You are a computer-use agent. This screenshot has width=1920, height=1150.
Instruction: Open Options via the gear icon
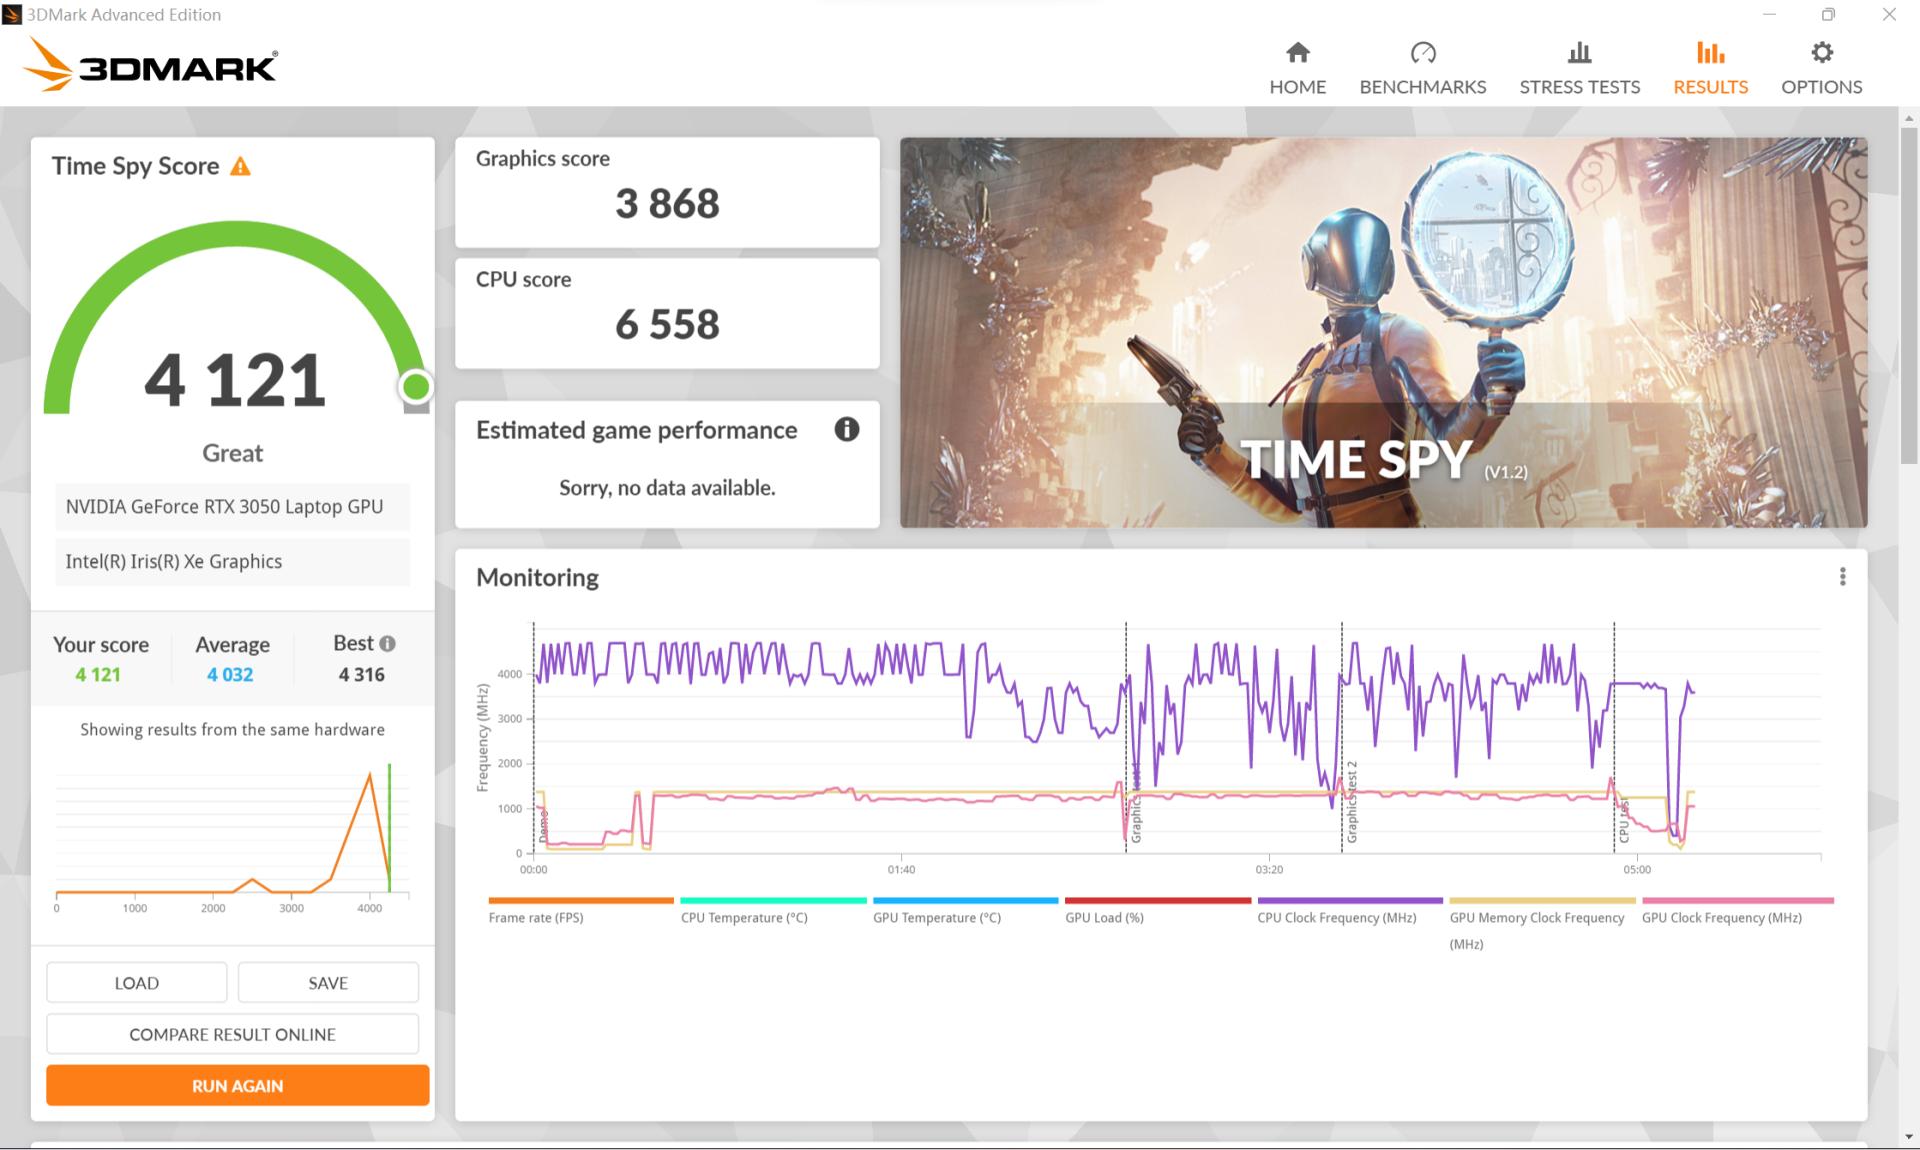point(1821,52)
